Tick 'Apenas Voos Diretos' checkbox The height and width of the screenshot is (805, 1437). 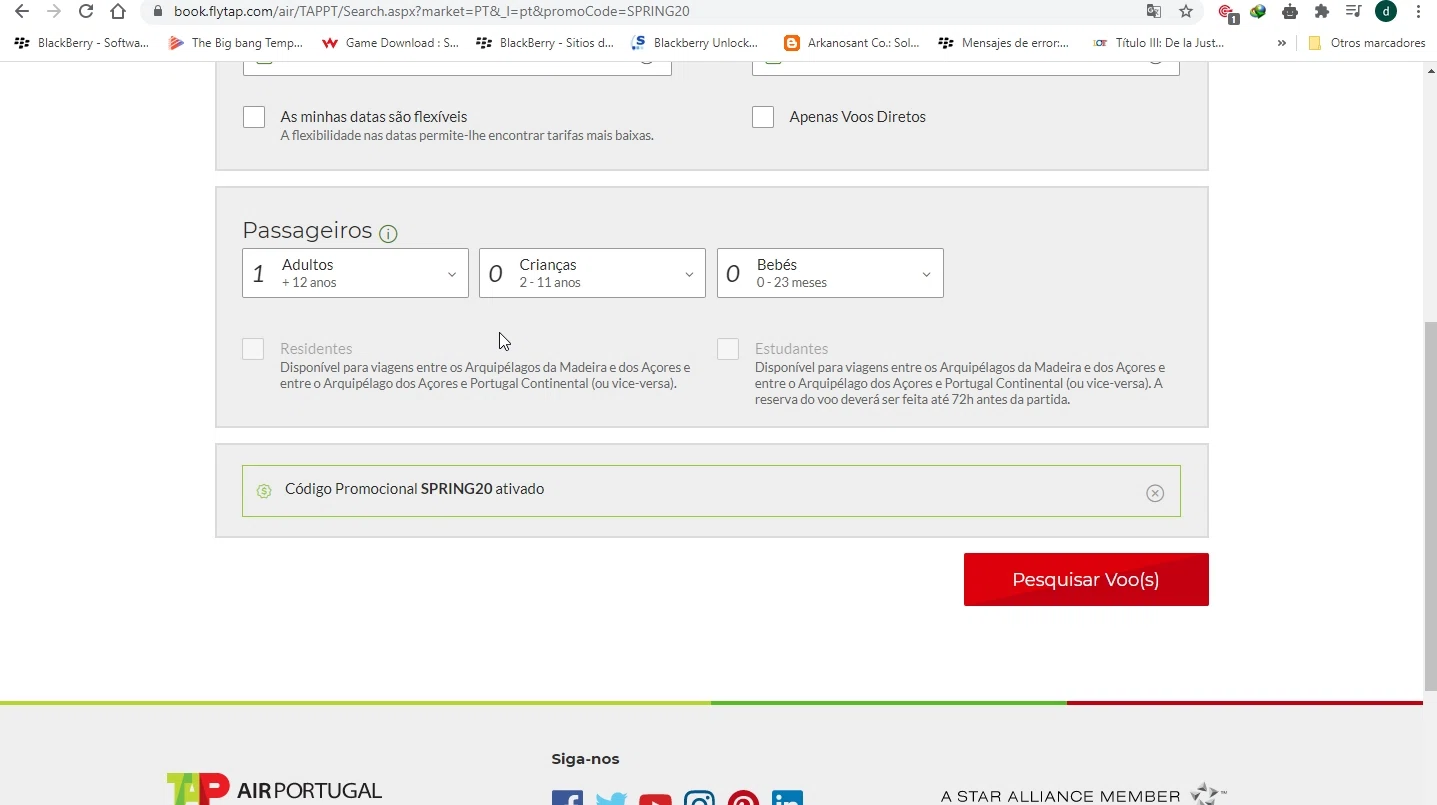[x=763, y=117]
